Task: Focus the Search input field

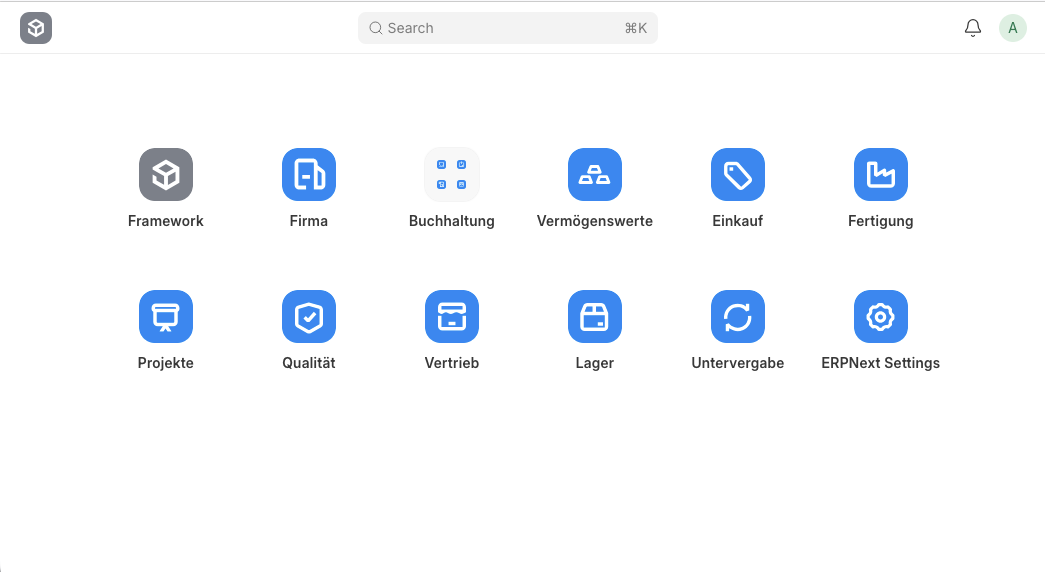Action: tap(500, 28)
